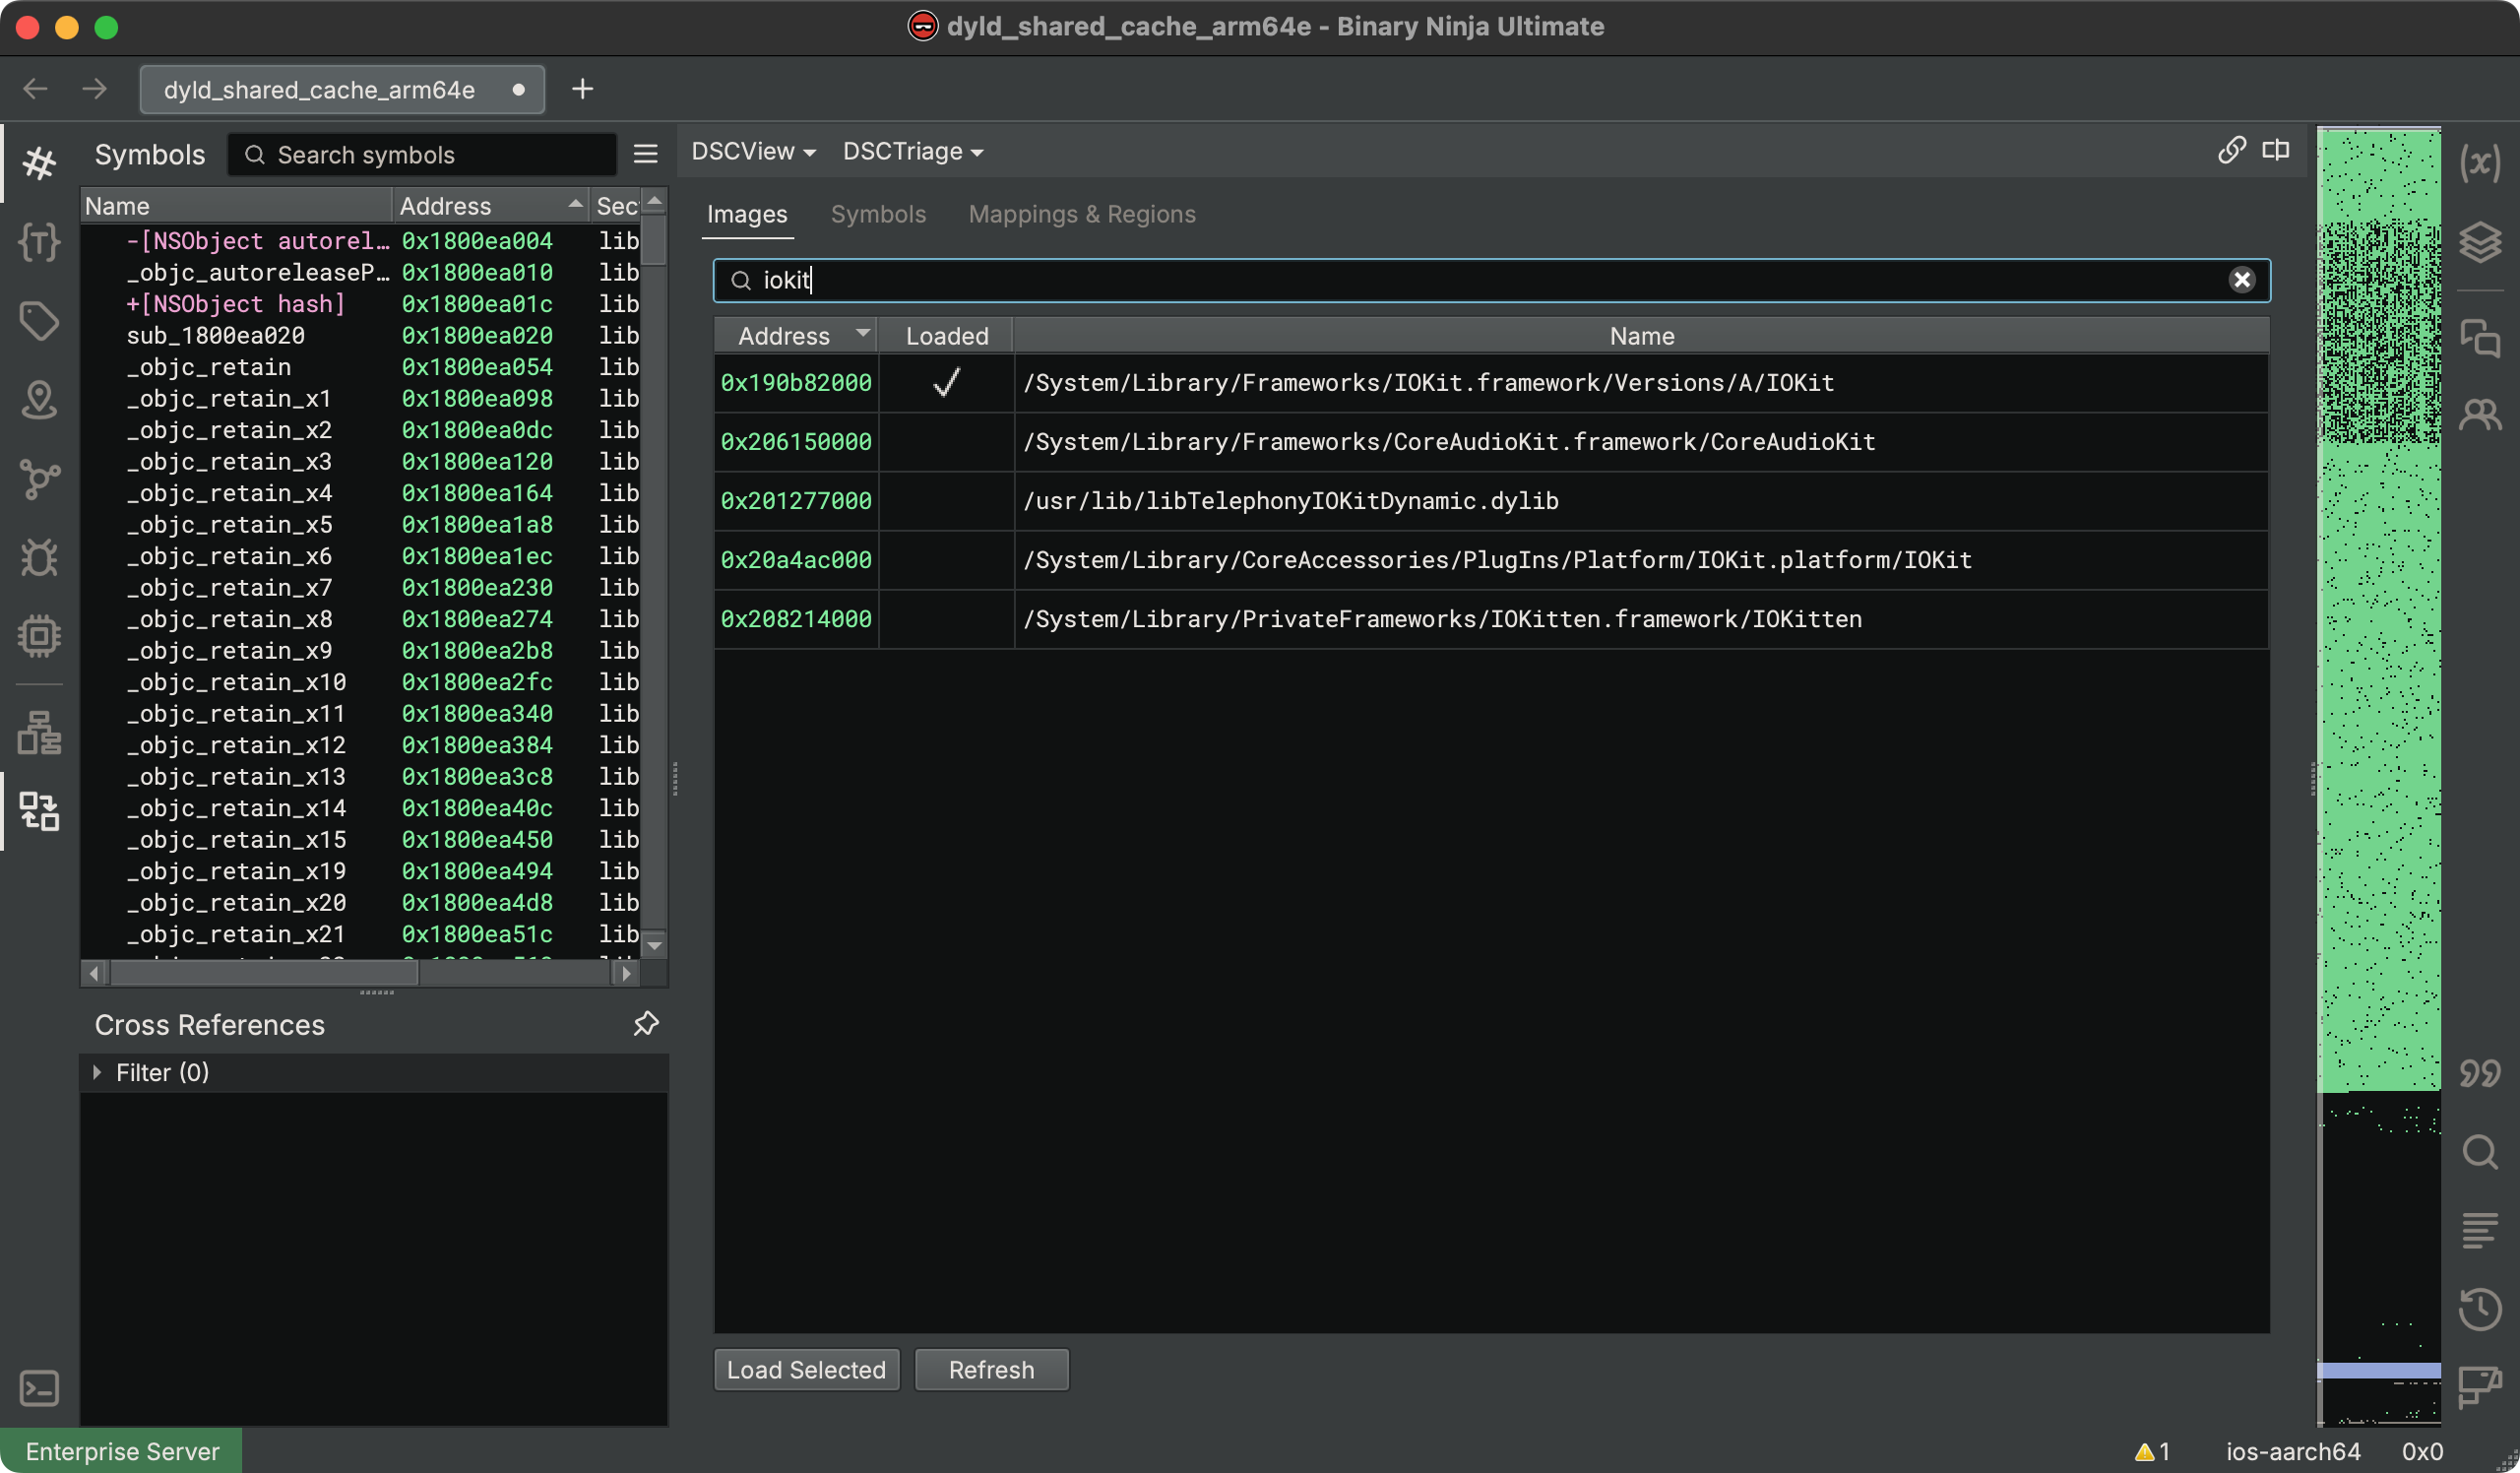2520x1473 pixels.
Task: Open the Variables (x) sidebar icon
Action: pyautogui.click(x=2480, y=163)
